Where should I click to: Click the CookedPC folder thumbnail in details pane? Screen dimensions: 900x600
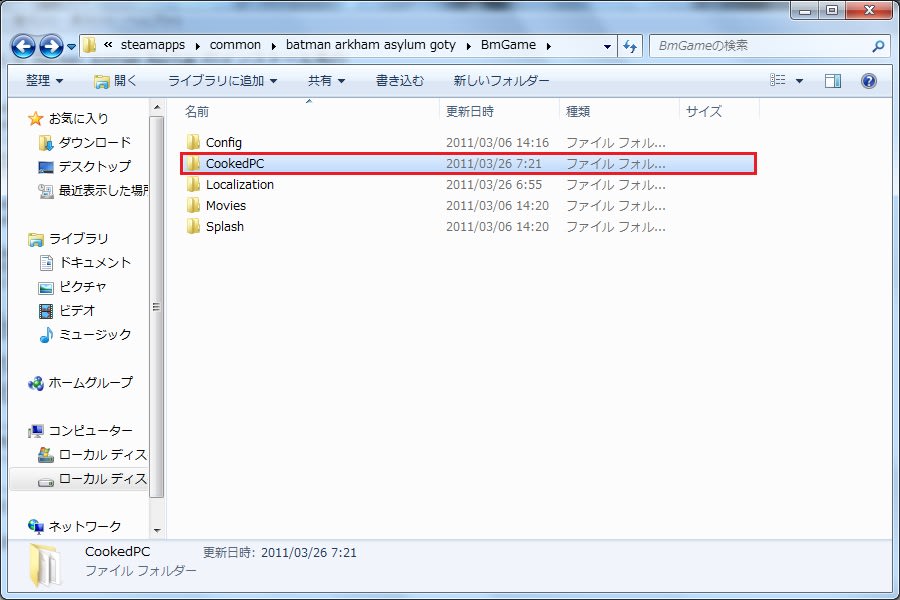(x=45, y=566)
